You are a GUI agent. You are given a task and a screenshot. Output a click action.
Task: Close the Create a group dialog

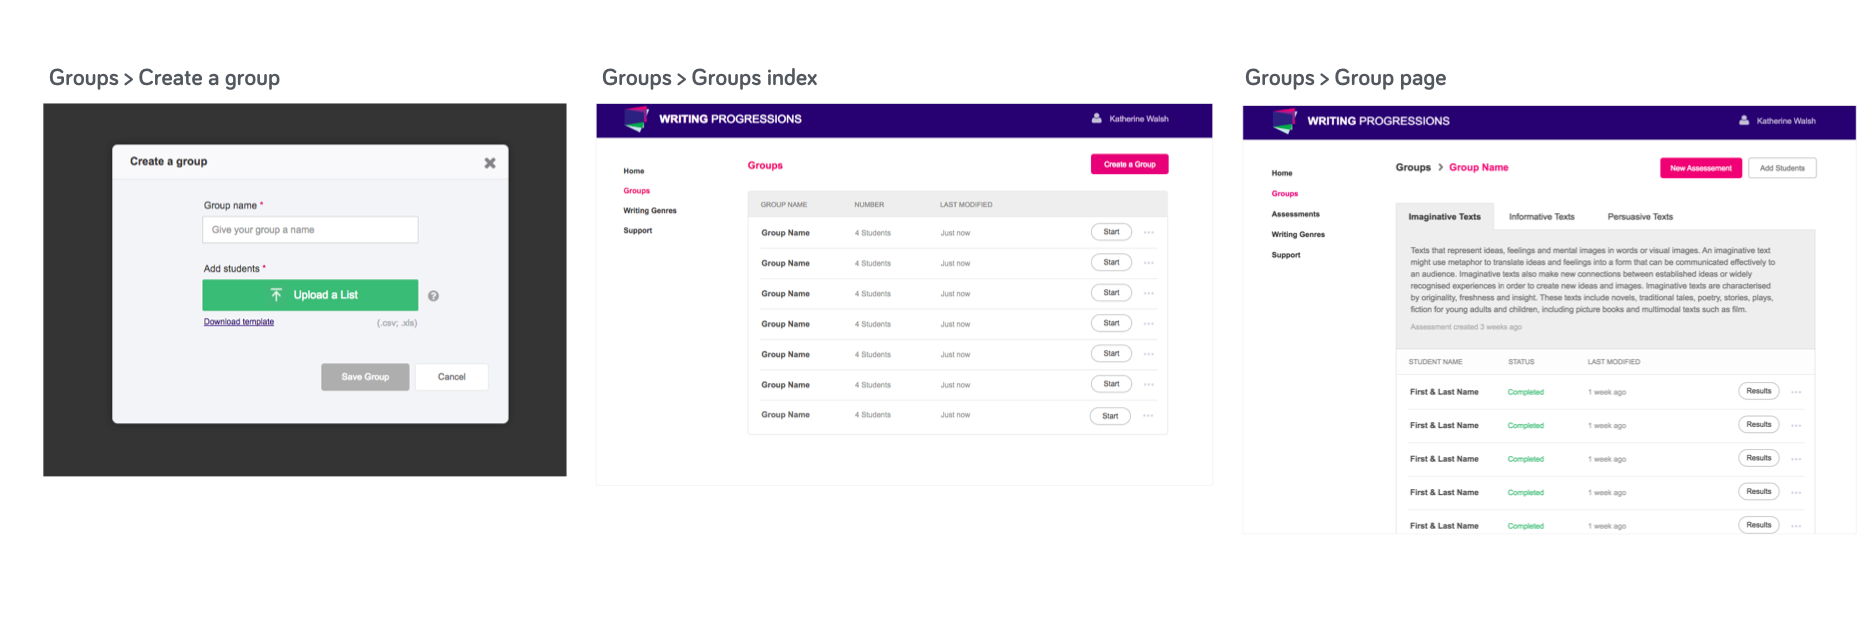pos(490,163)
